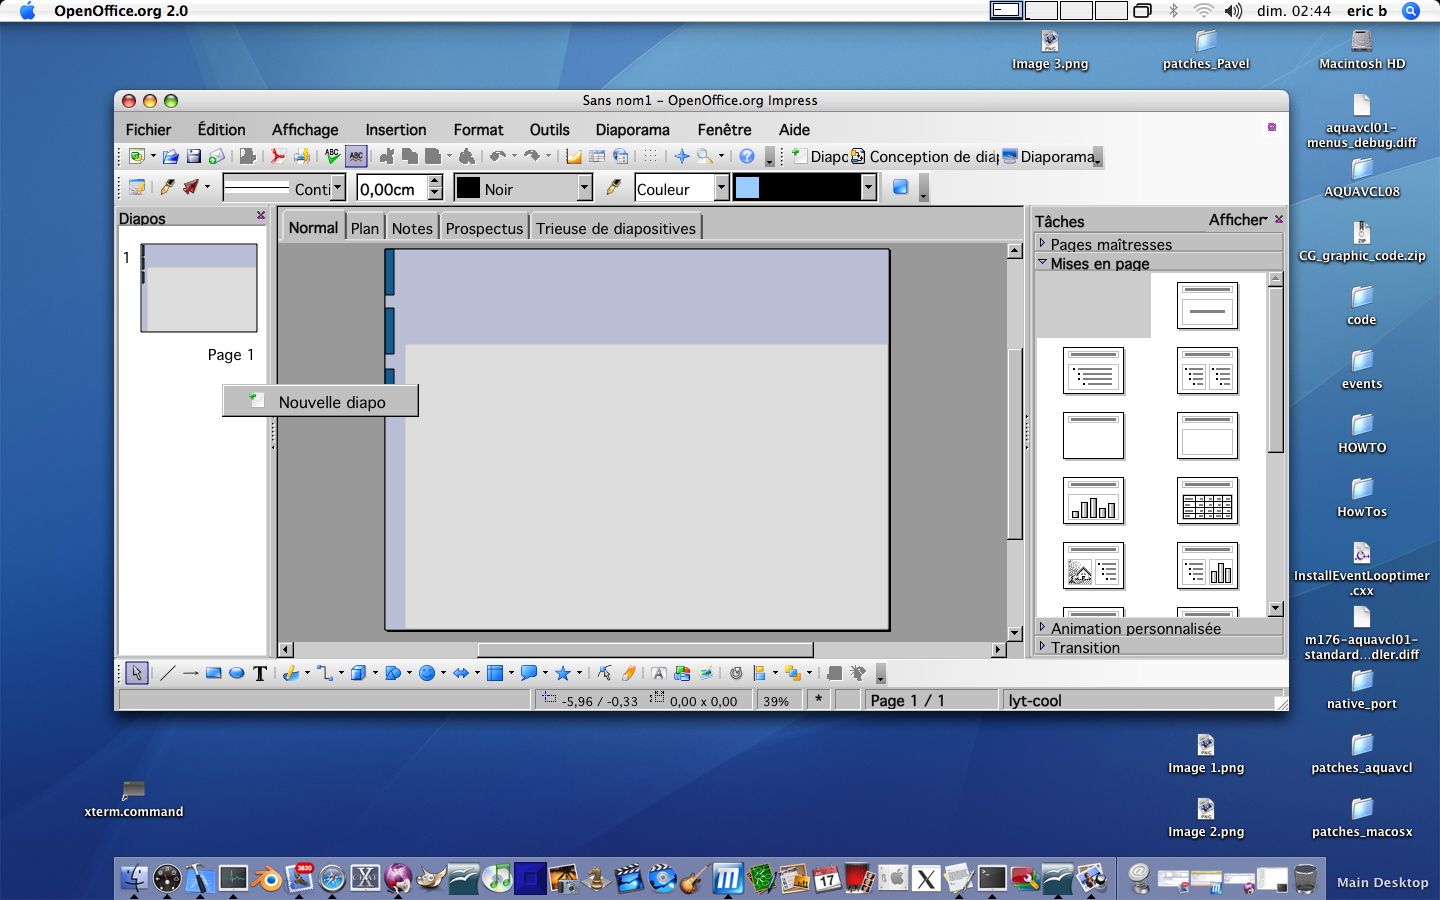Select the Text tool T icon
The image size is (1440, 900).
[260, 673]
